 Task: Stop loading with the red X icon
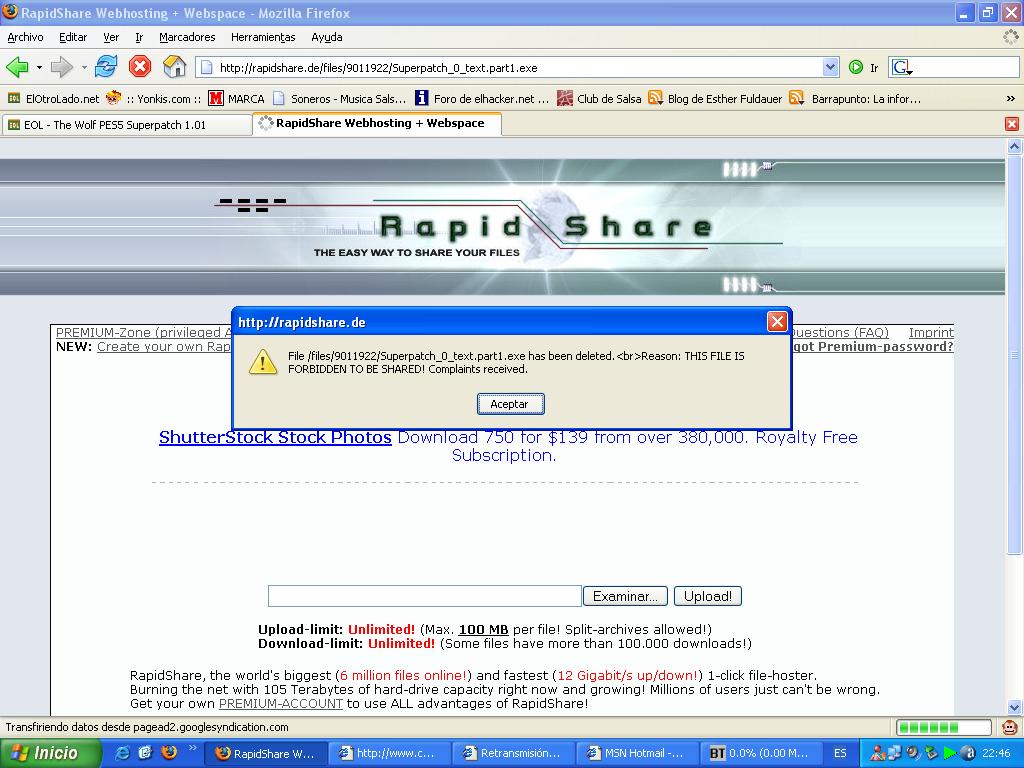140,67
